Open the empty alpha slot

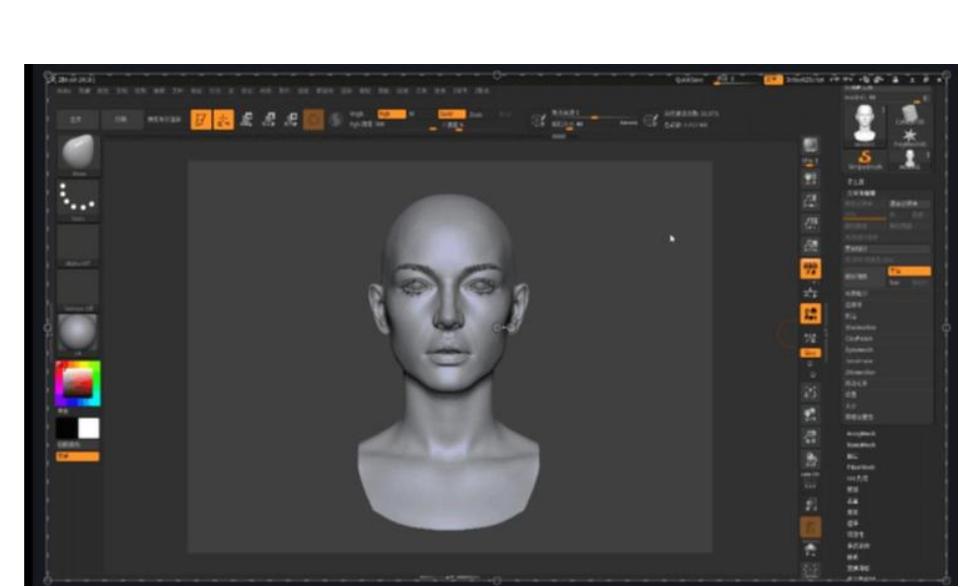click(78, 245)
